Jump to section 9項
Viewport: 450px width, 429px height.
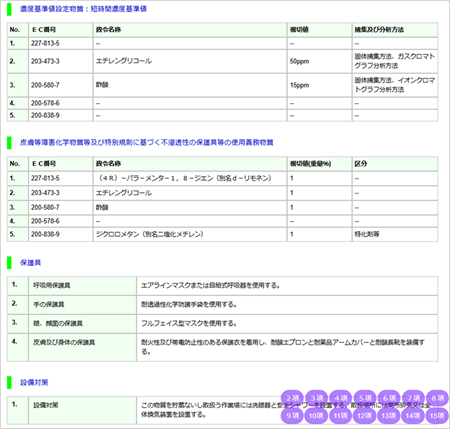pyautogui.click(x=292, y=416)
